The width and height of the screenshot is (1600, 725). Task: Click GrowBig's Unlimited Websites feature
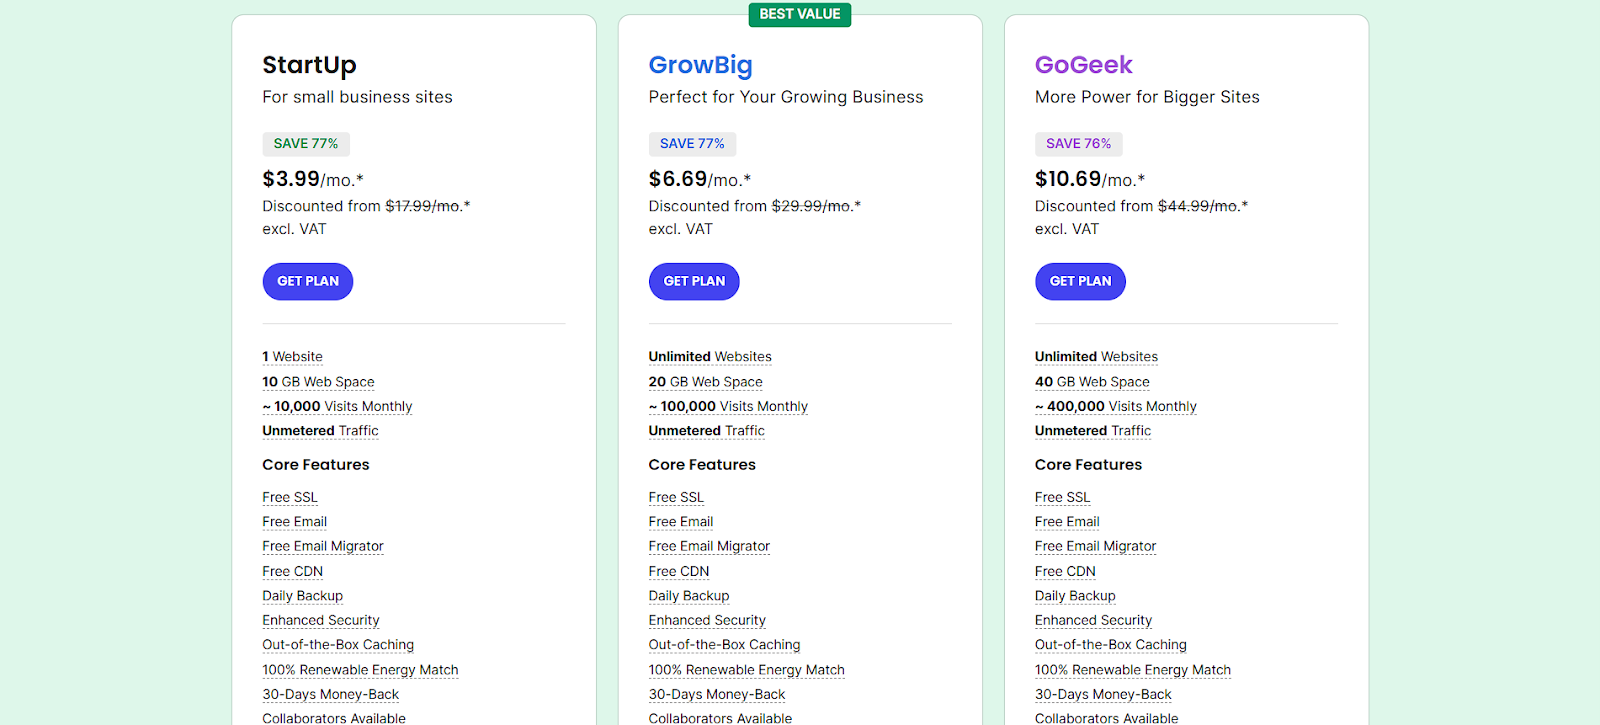tap(710, 357)
